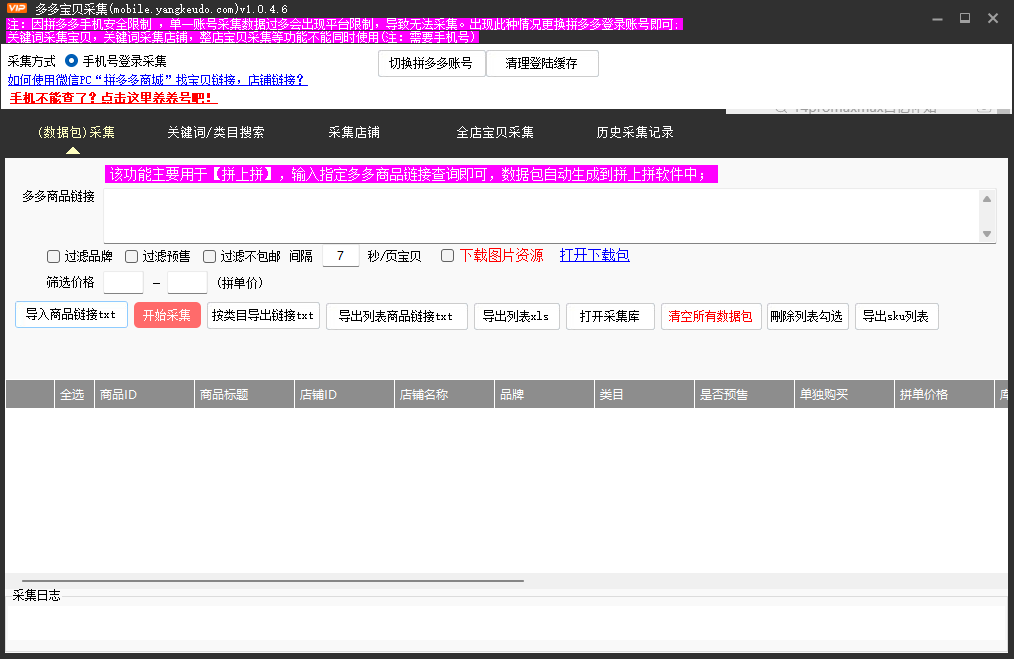Click 单独购买 column header
1014x659 pixels.
coord(844,394)
